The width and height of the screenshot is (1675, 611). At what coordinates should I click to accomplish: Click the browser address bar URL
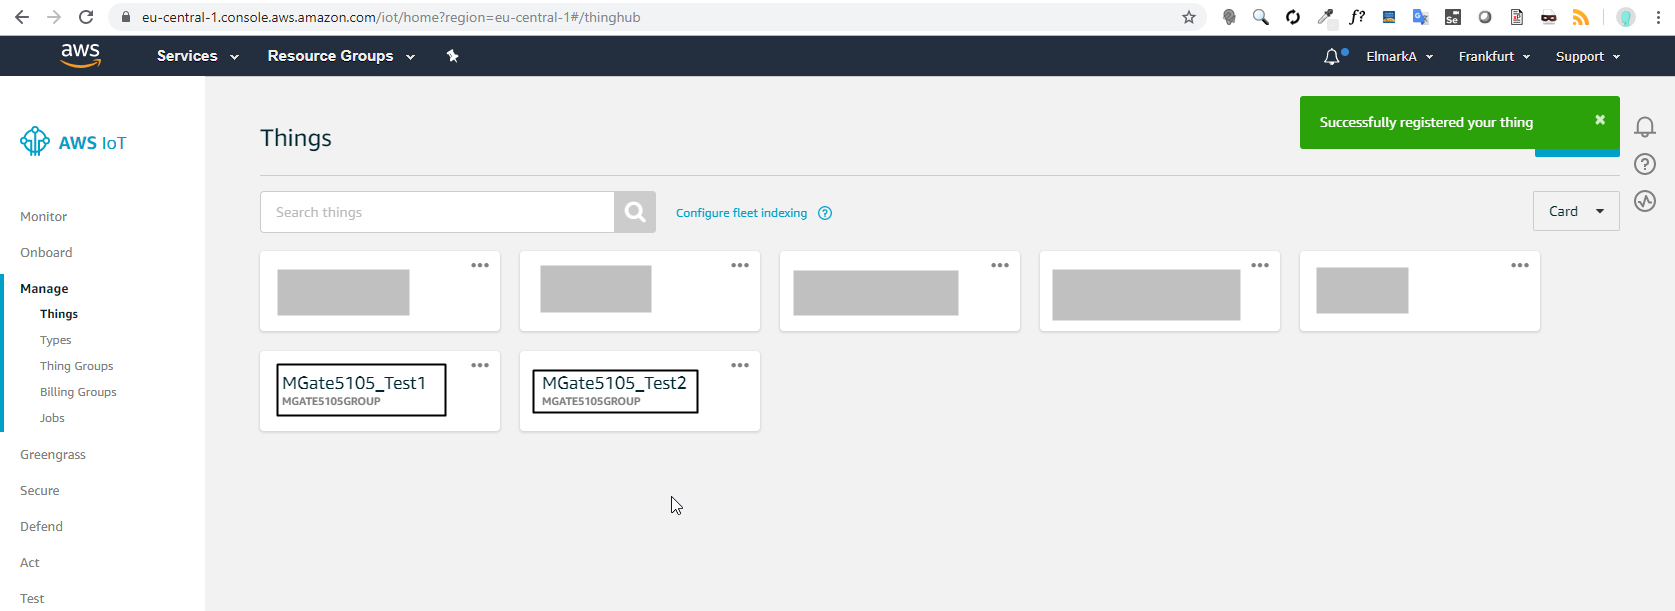[x=391, y=17]
